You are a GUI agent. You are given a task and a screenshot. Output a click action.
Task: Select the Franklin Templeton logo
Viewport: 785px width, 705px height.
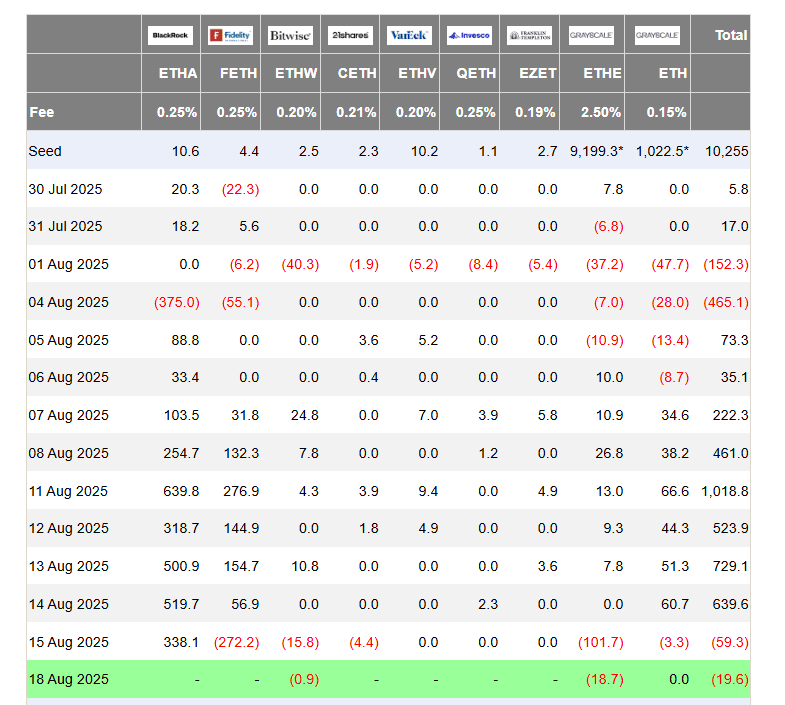tap(529, 35)
